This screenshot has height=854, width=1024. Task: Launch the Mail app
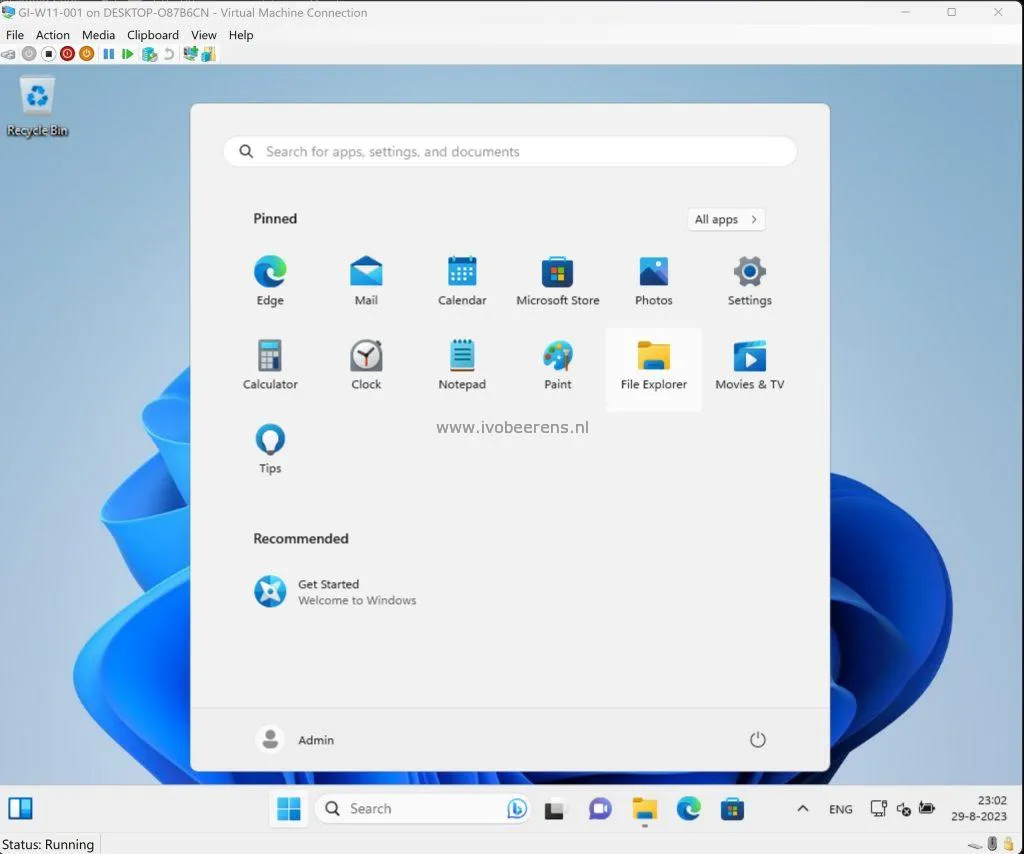tap(366, 281)
